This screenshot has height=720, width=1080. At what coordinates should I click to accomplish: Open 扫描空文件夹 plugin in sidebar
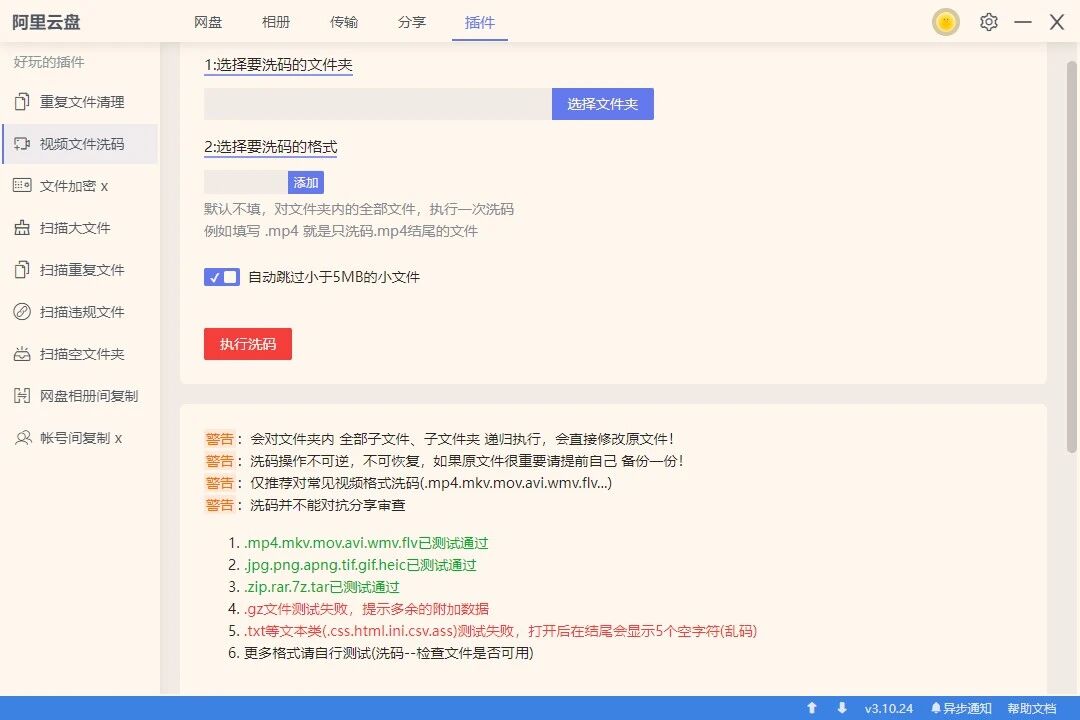click(x=80, y=354)
